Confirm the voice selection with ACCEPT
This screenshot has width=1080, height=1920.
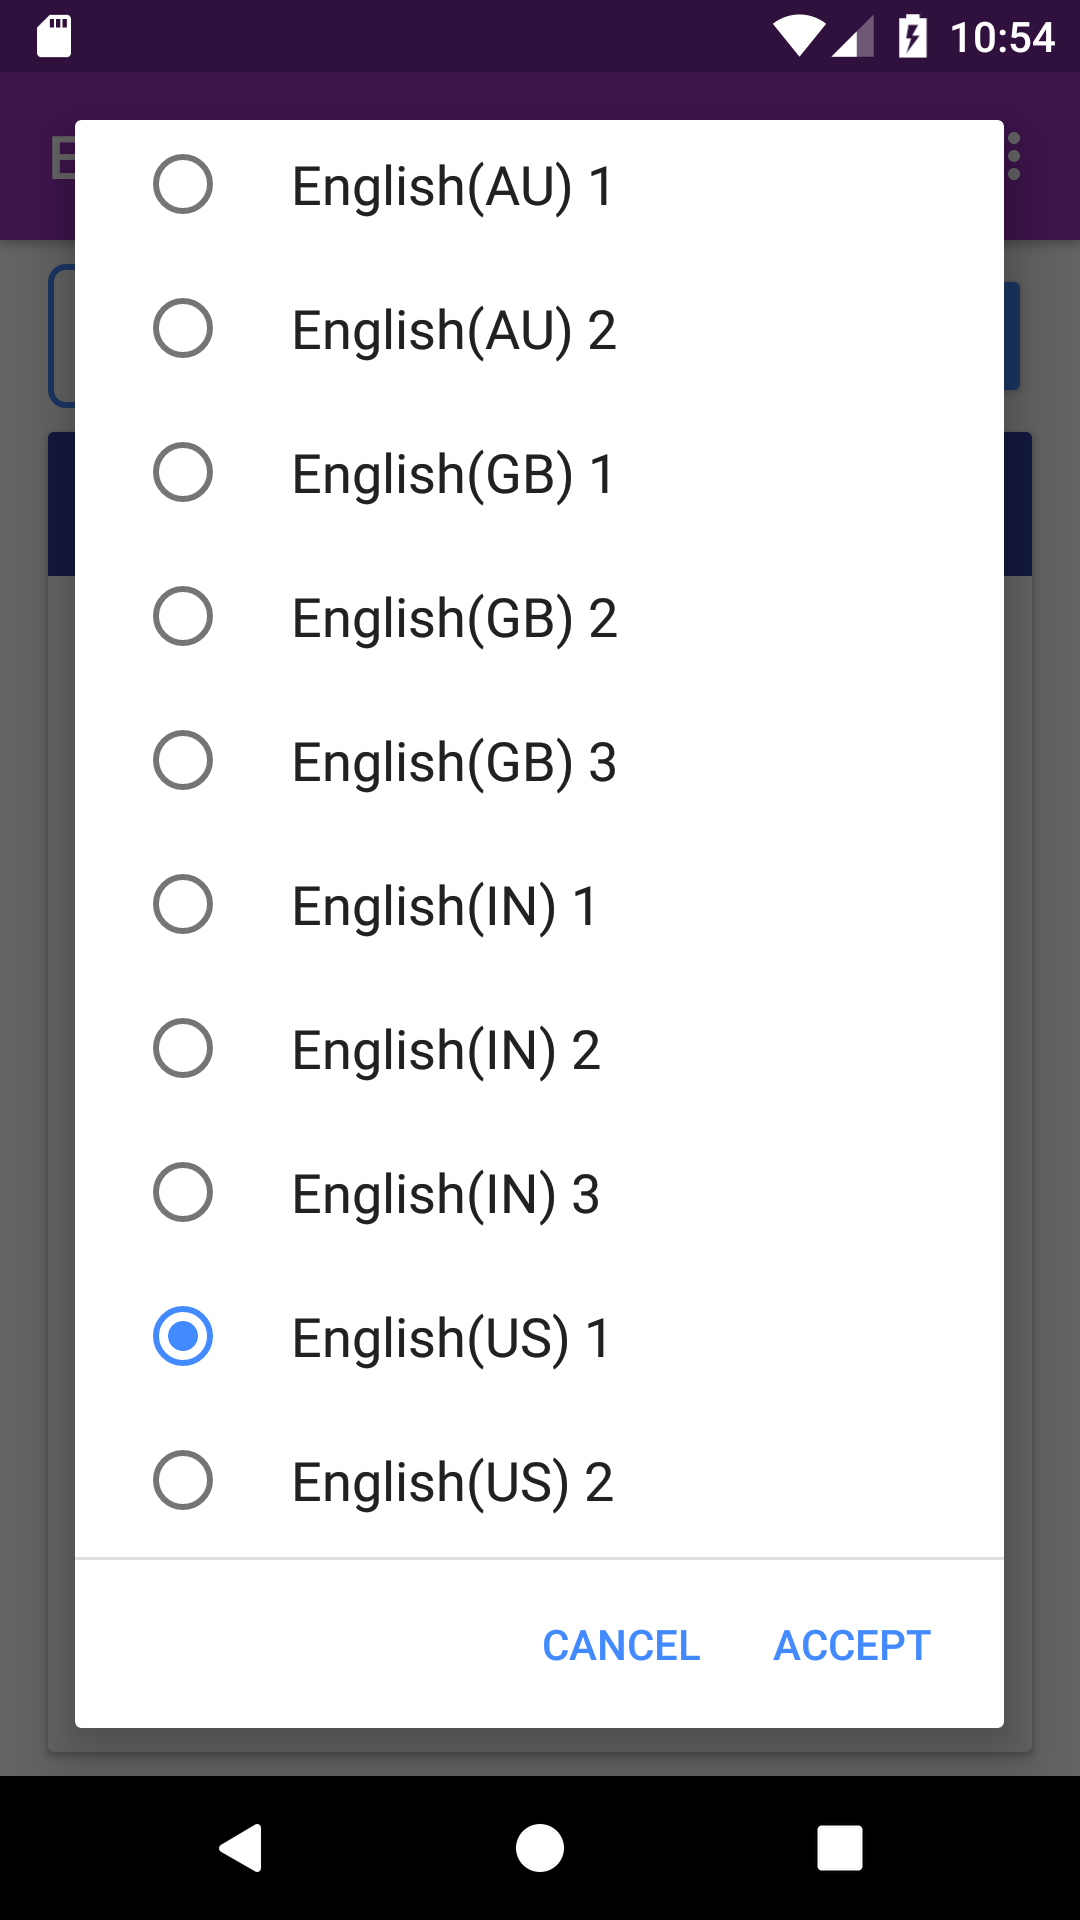[851, 1644]
